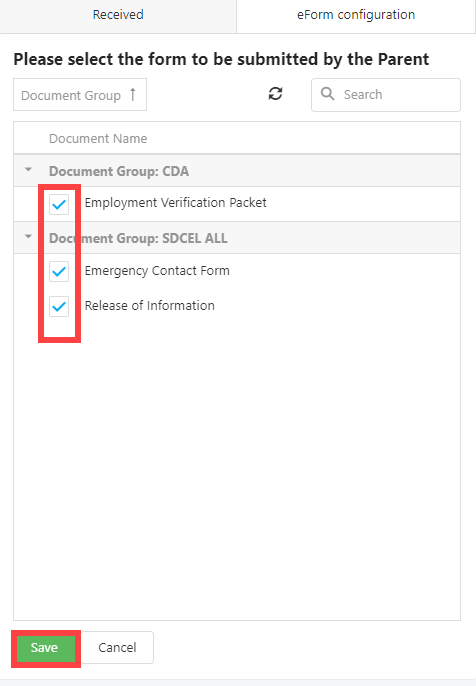Click the Document Group grouping chip

coord(80,94)
